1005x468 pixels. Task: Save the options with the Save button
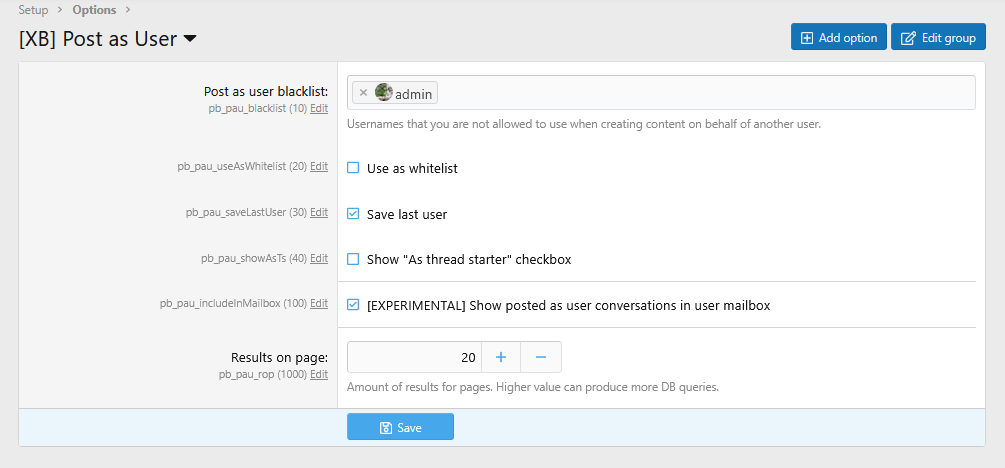coord(400,427)
